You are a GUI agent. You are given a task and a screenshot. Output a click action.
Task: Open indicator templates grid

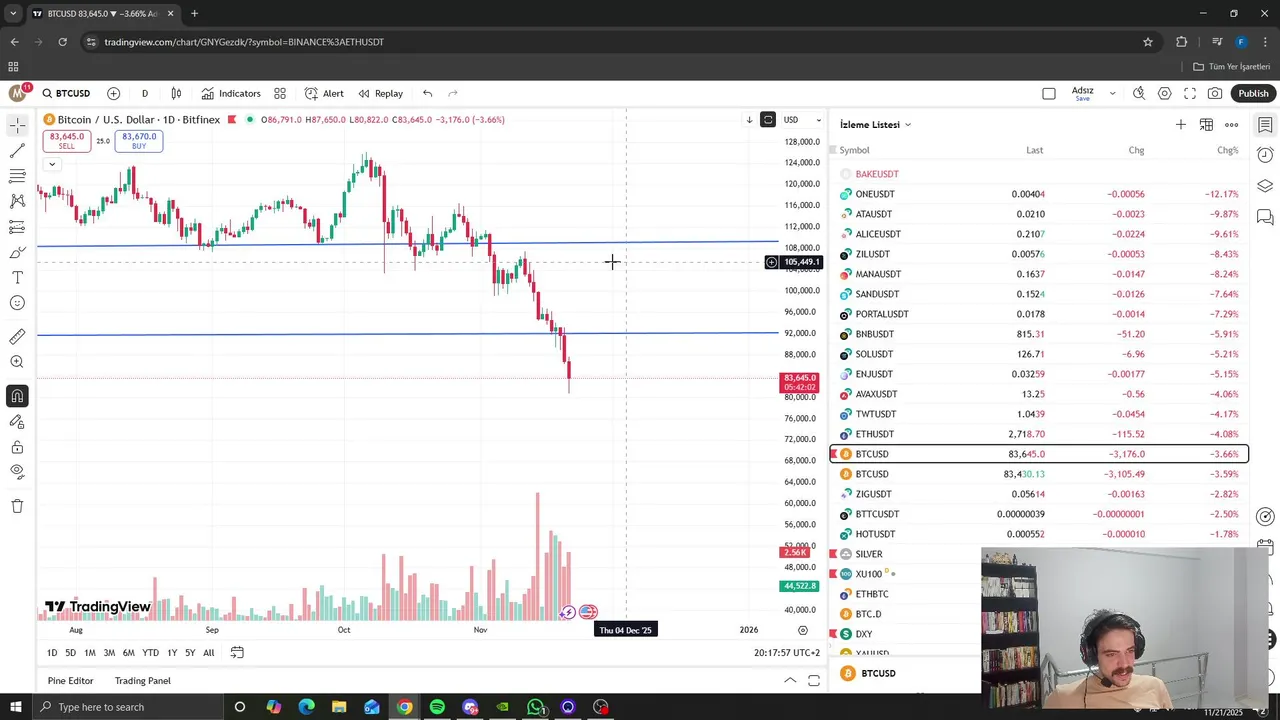click(280, 93)
